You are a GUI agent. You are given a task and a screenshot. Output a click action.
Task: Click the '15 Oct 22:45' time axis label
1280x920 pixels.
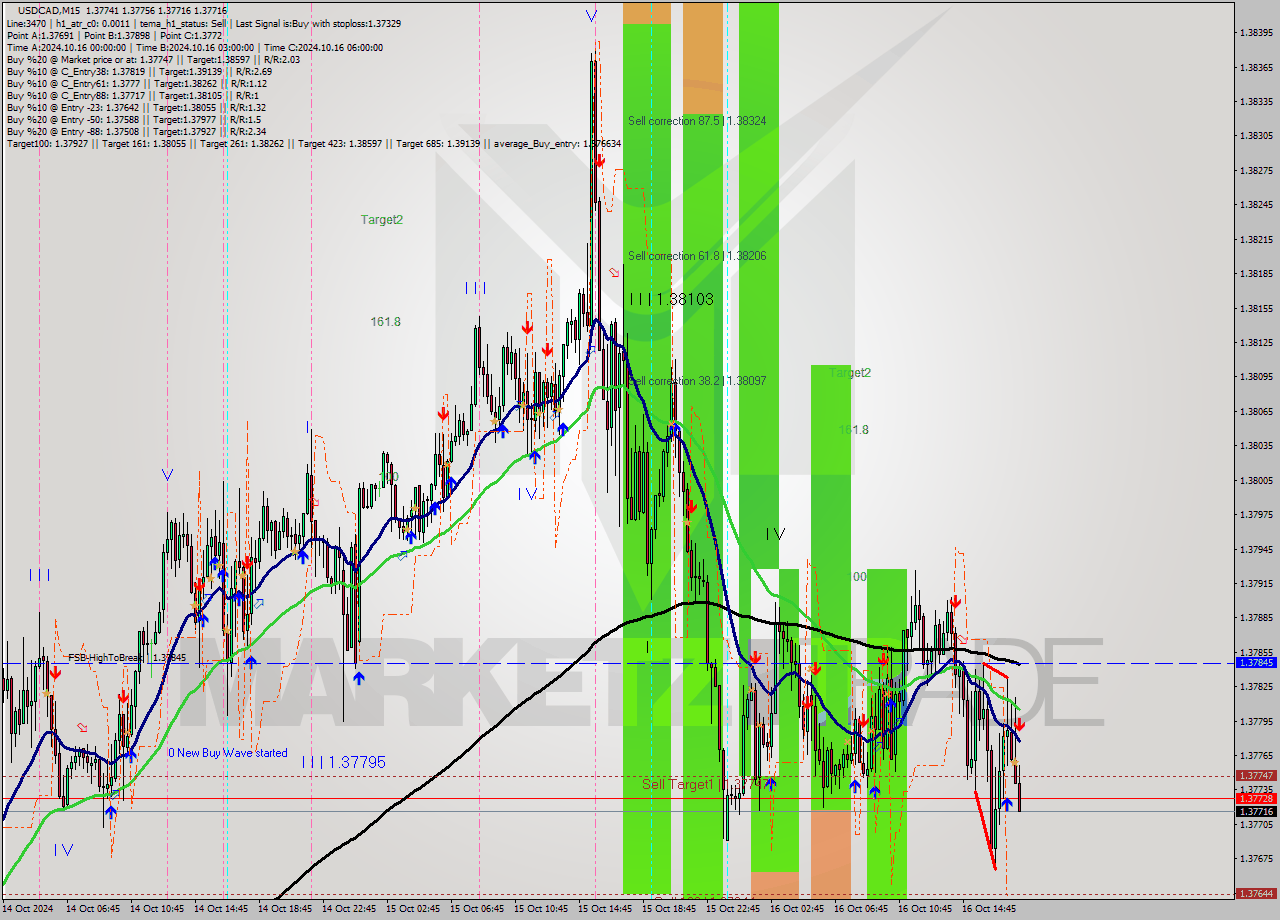point(733,909)
